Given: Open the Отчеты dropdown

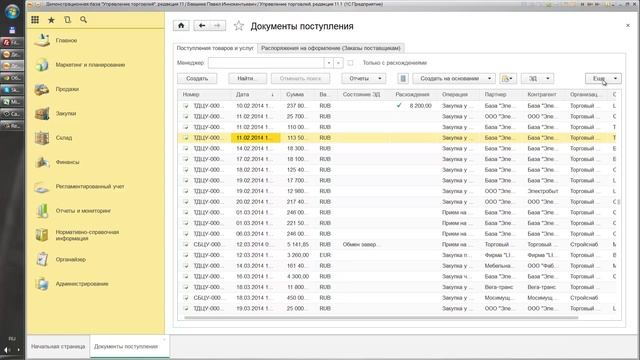Looking at the screenshot, I should pos(363,78).
